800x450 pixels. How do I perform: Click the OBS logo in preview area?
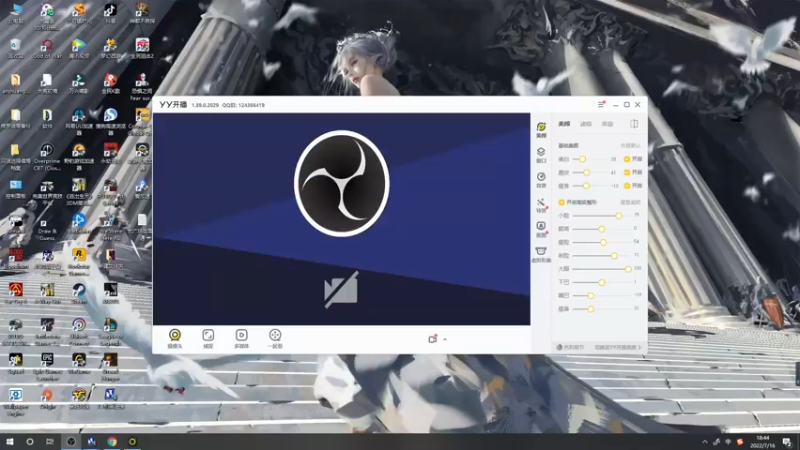(x=341, y=183)
